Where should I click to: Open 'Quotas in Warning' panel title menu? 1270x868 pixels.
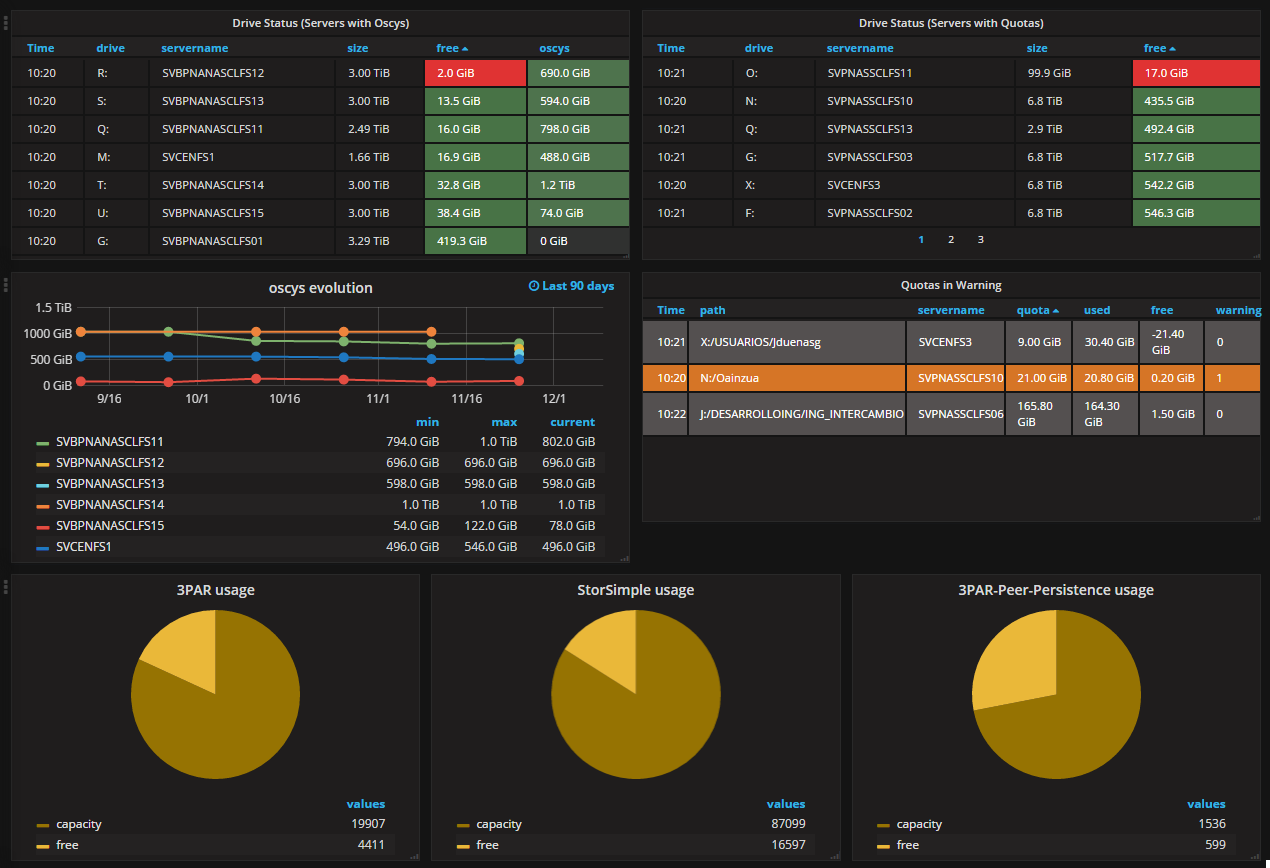pyautogui.click(x=951, y=285)
